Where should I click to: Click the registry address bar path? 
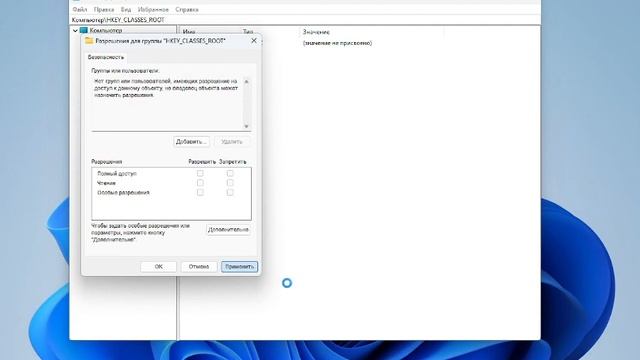click(x=118, y=20)
